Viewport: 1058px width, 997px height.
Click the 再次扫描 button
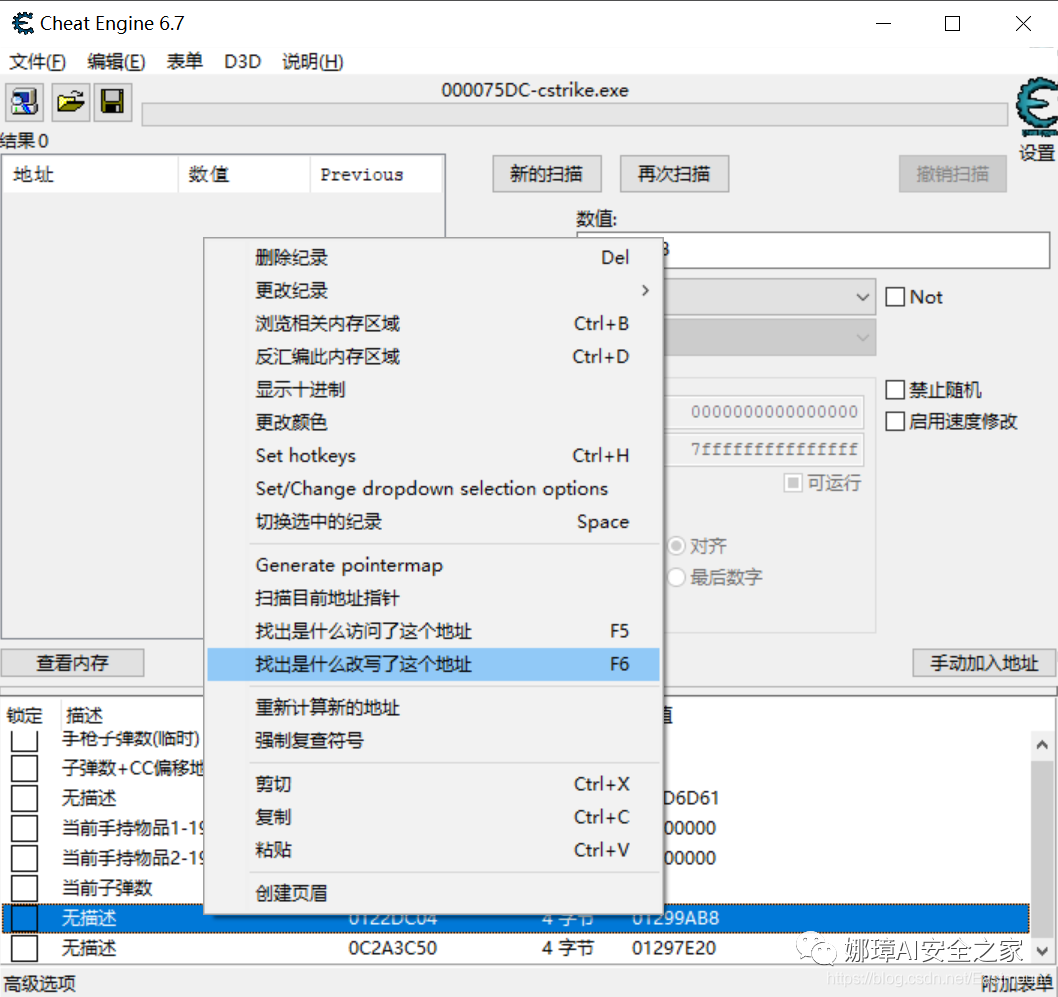(x=674, y=174)
